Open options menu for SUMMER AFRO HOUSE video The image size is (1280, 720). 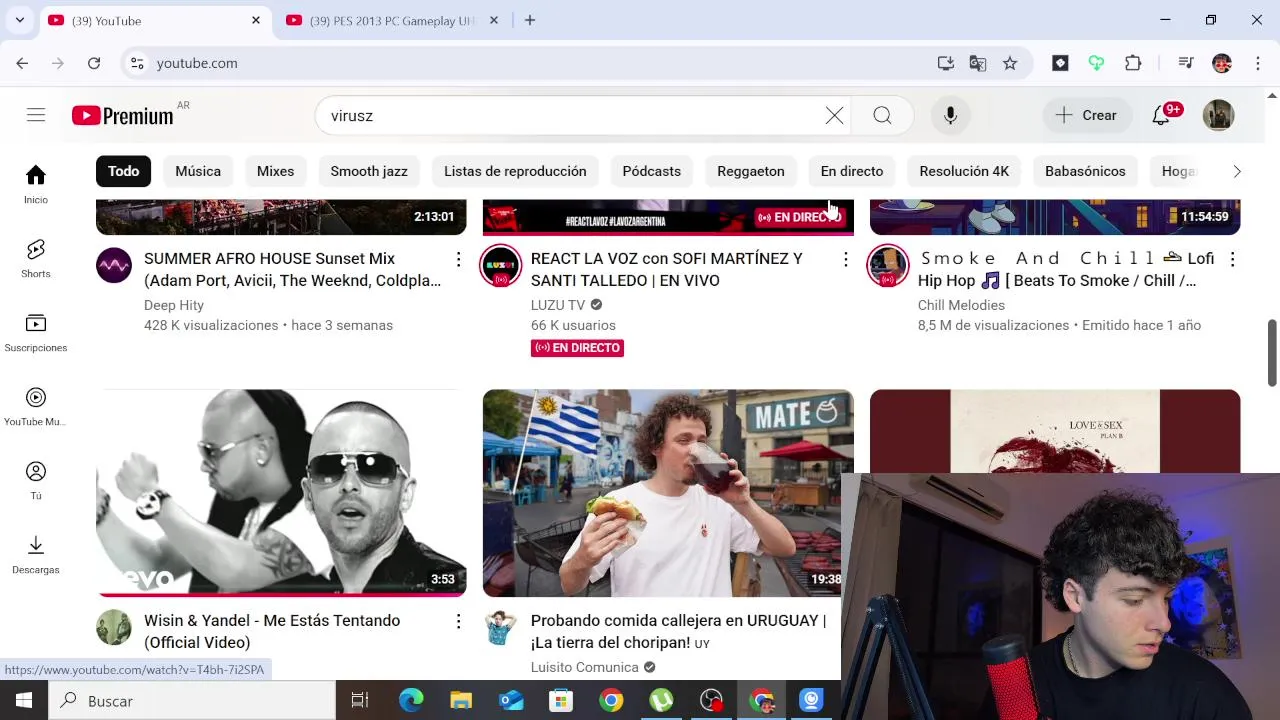[x=458, y=260]
